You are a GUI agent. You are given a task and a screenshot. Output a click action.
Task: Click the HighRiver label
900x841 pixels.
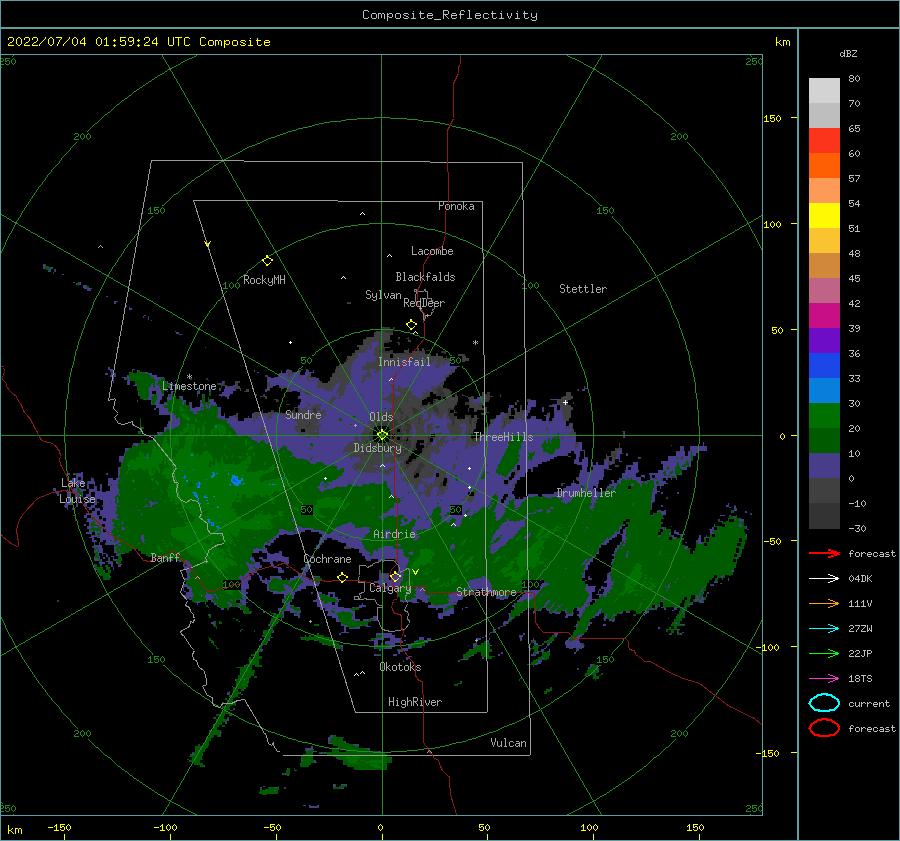tap(415, 702)
